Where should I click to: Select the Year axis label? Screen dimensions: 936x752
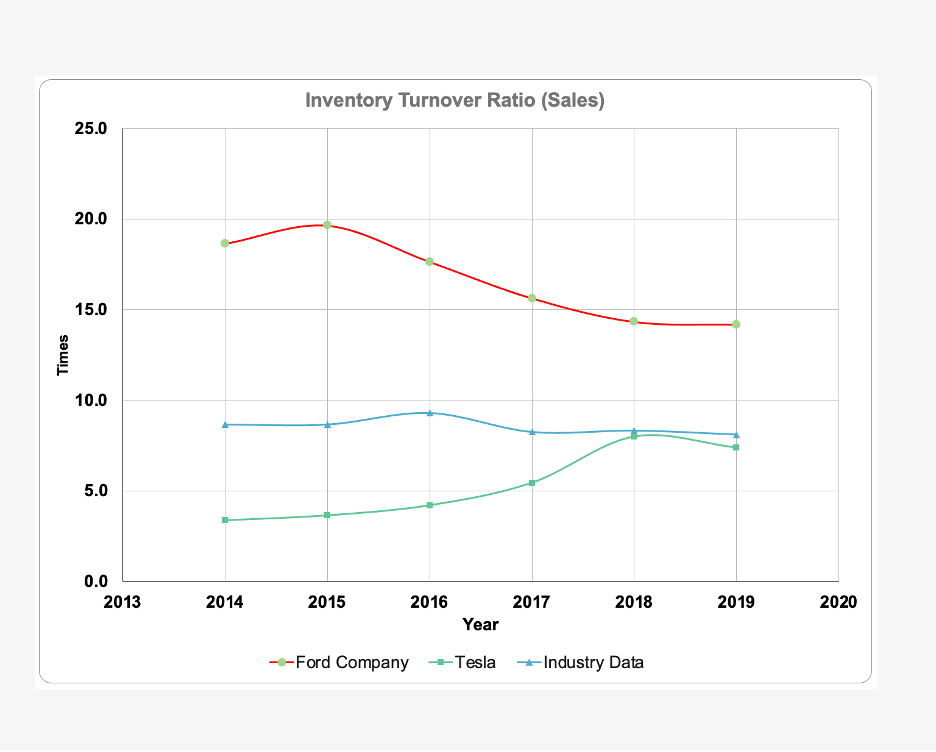(x=480, y=624)
